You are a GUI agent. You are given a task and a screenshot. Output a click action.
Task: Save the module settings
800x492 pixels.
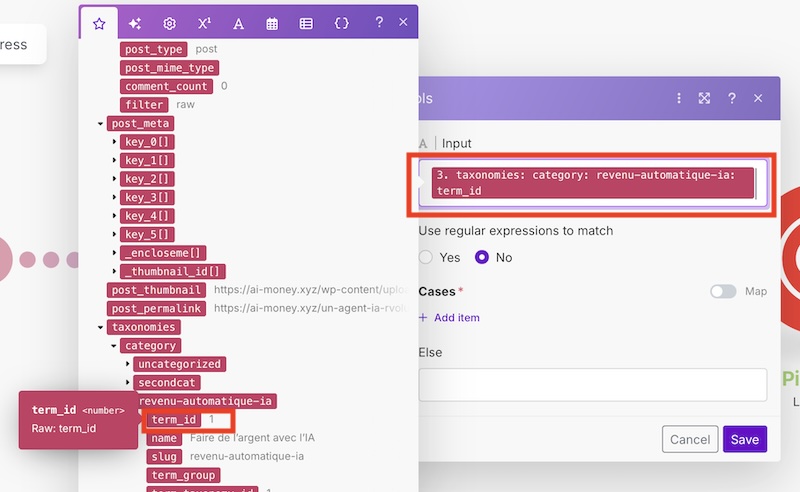point(744,439)
